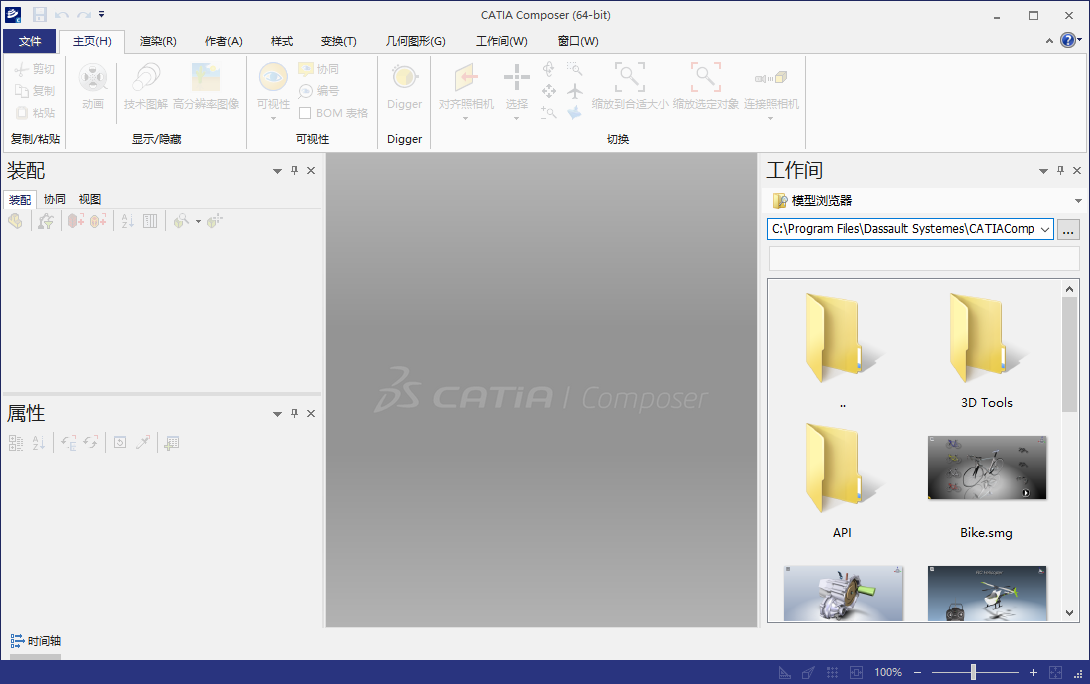Click the alphabetical sort icon in the assembly toolbar
The height and width of the screenshot is (684, 1090).
coord(127,221)
